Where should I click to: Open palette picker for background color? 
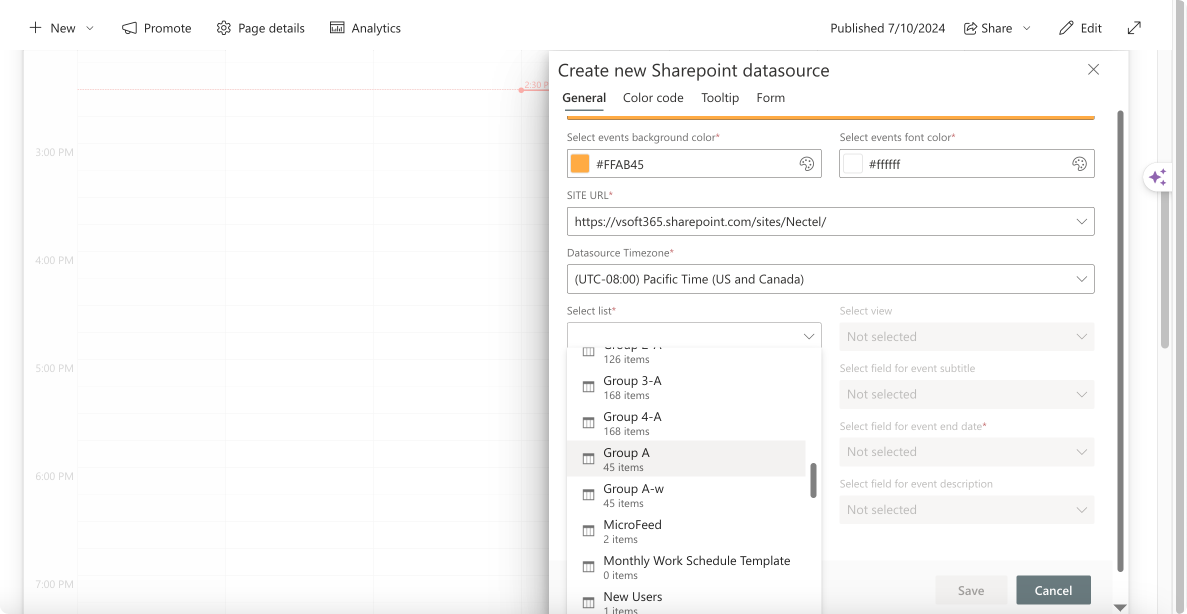[807, 164]
